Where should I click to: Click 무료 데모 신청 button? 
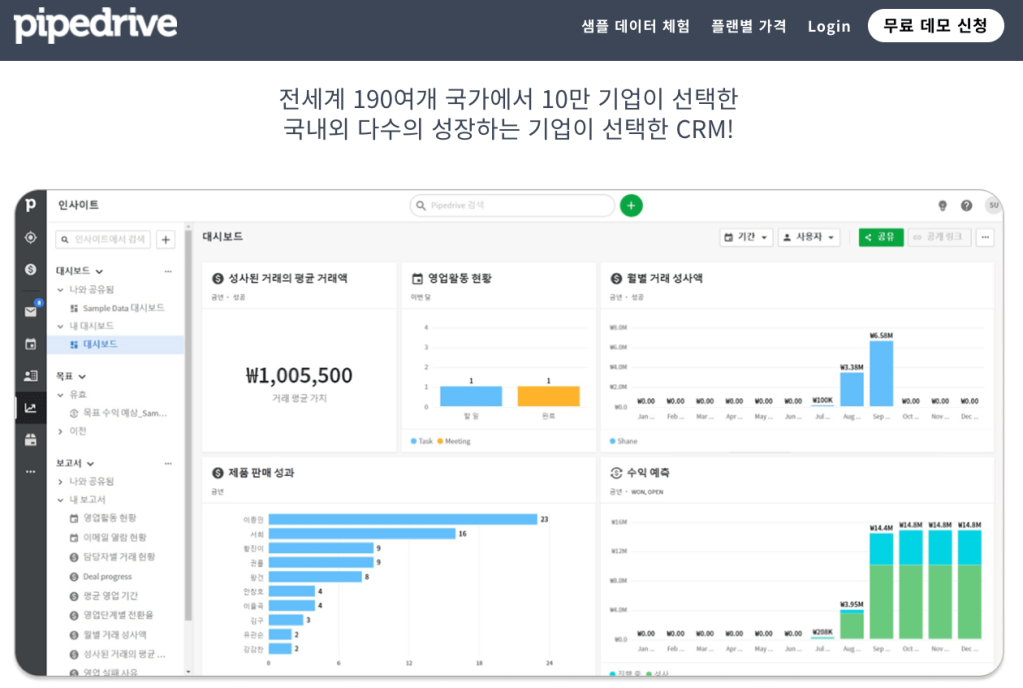[x=935, y=25]
